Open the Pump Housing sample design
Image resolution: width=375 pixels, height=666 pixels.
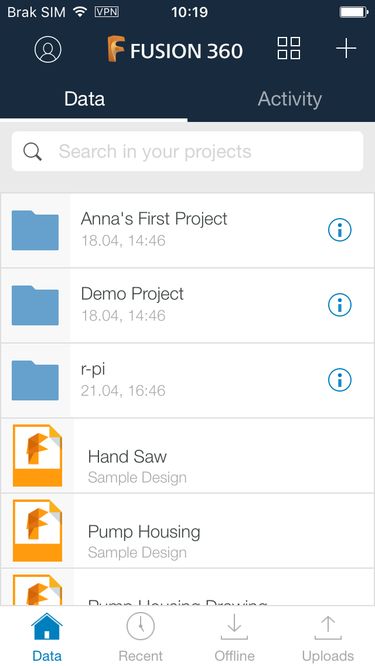pyautogui.click(x=187, y=531)
